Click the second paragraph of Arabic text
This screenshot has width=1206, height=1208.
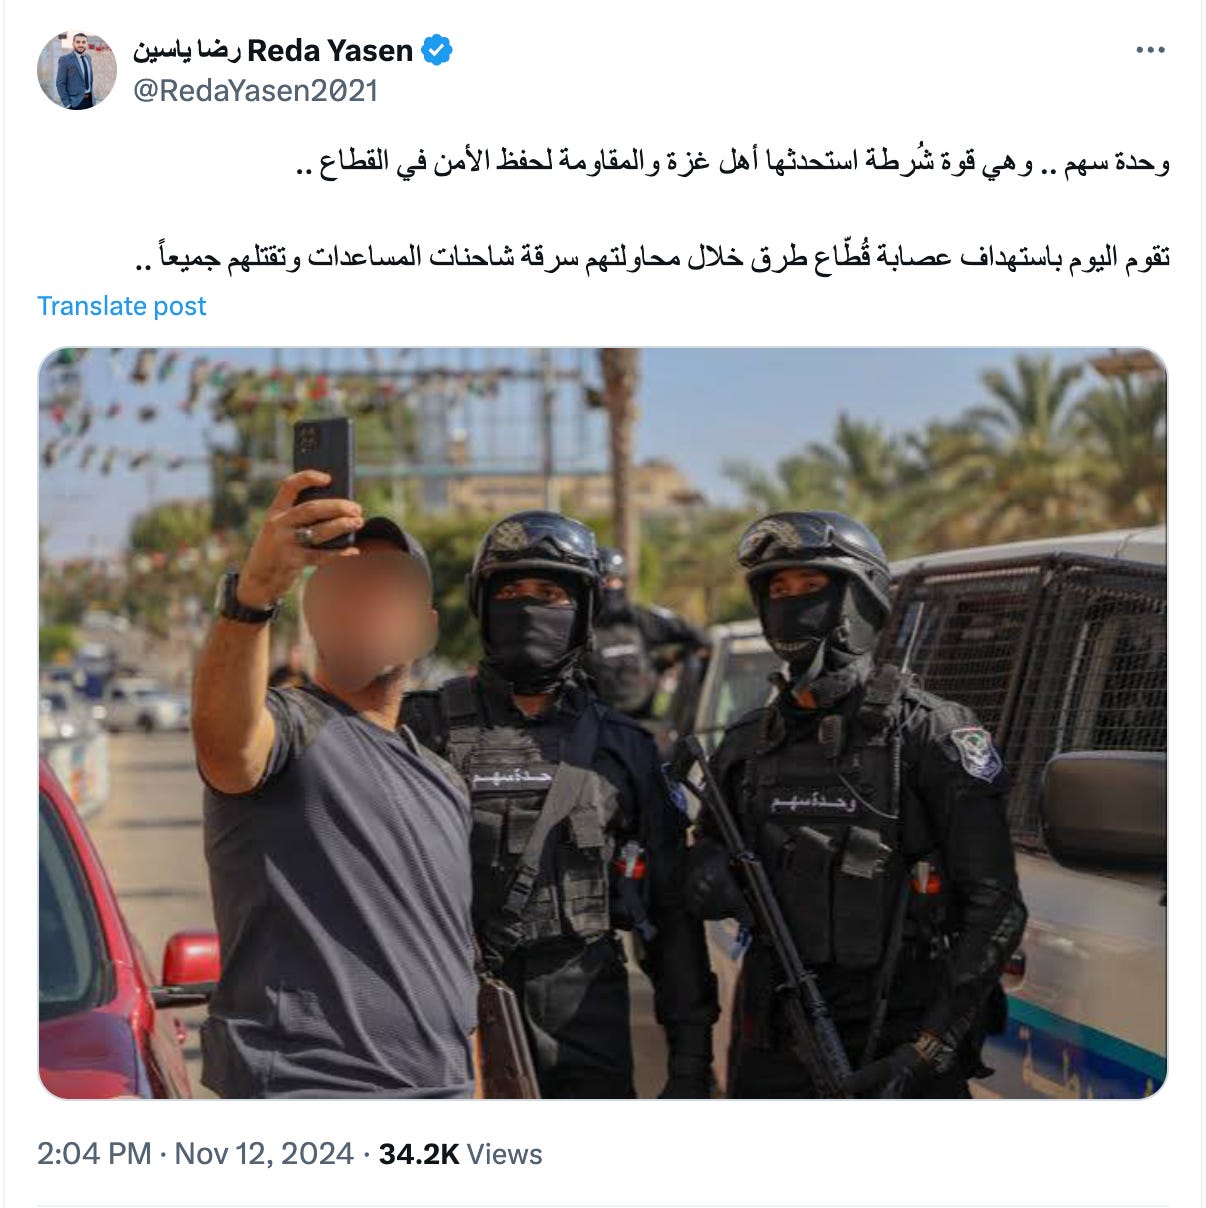coord(651,256)
